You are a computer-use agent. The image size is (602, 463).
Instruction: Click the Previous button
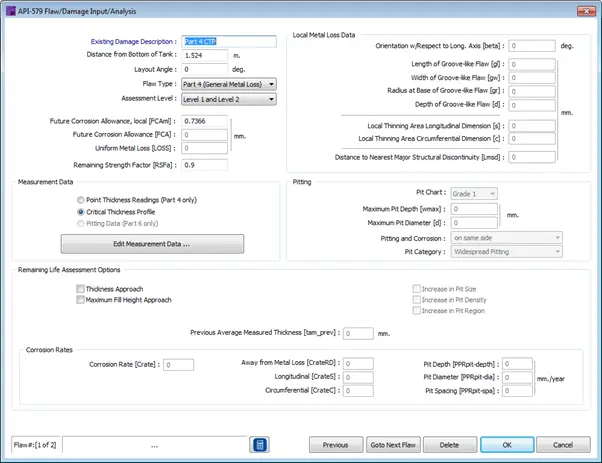tap(336, 445)
